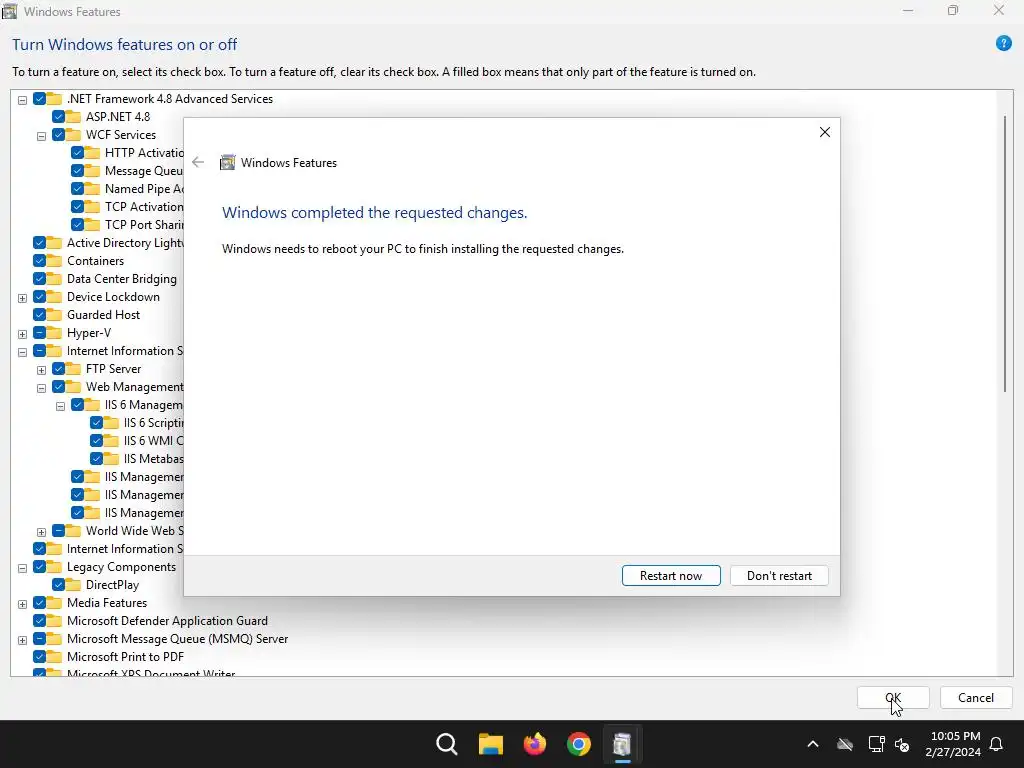
Task: Click the folder icon beside Guarded Host
Action: [55, 315]
